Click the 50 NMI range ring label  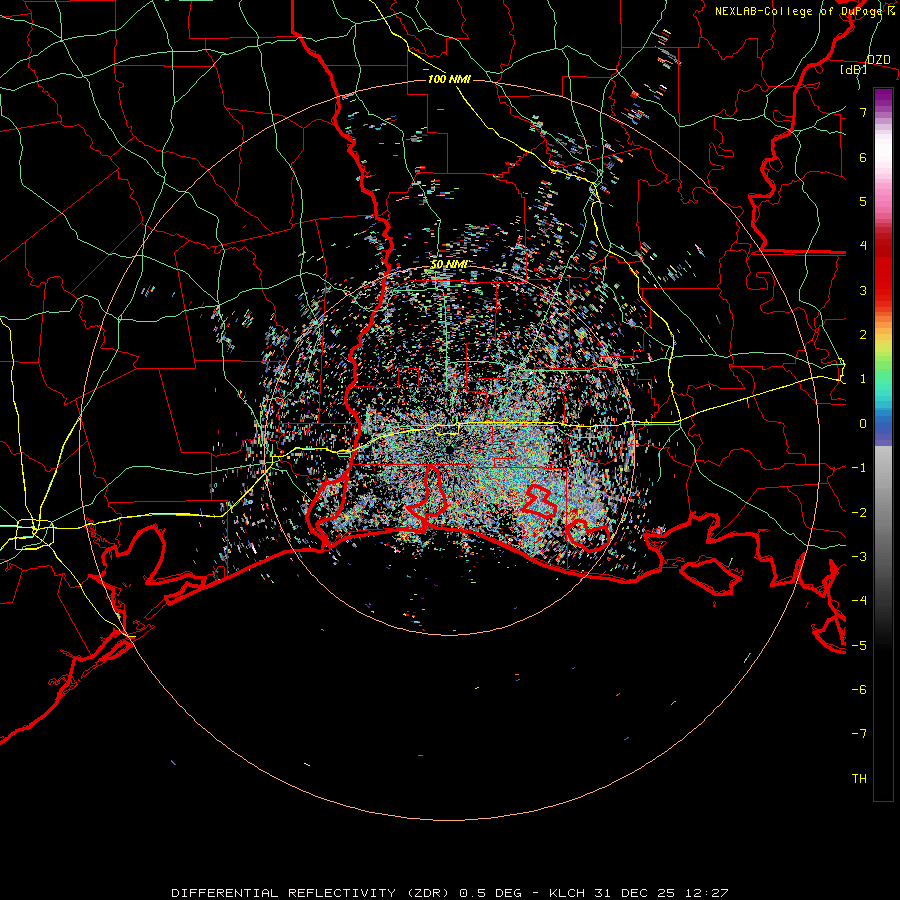point(448,264)
